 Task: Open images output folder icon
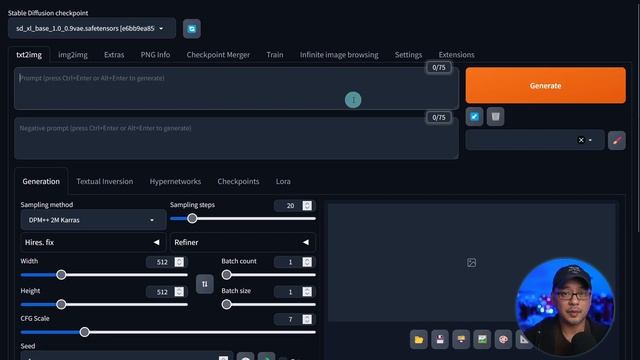(x=419, y=340)
